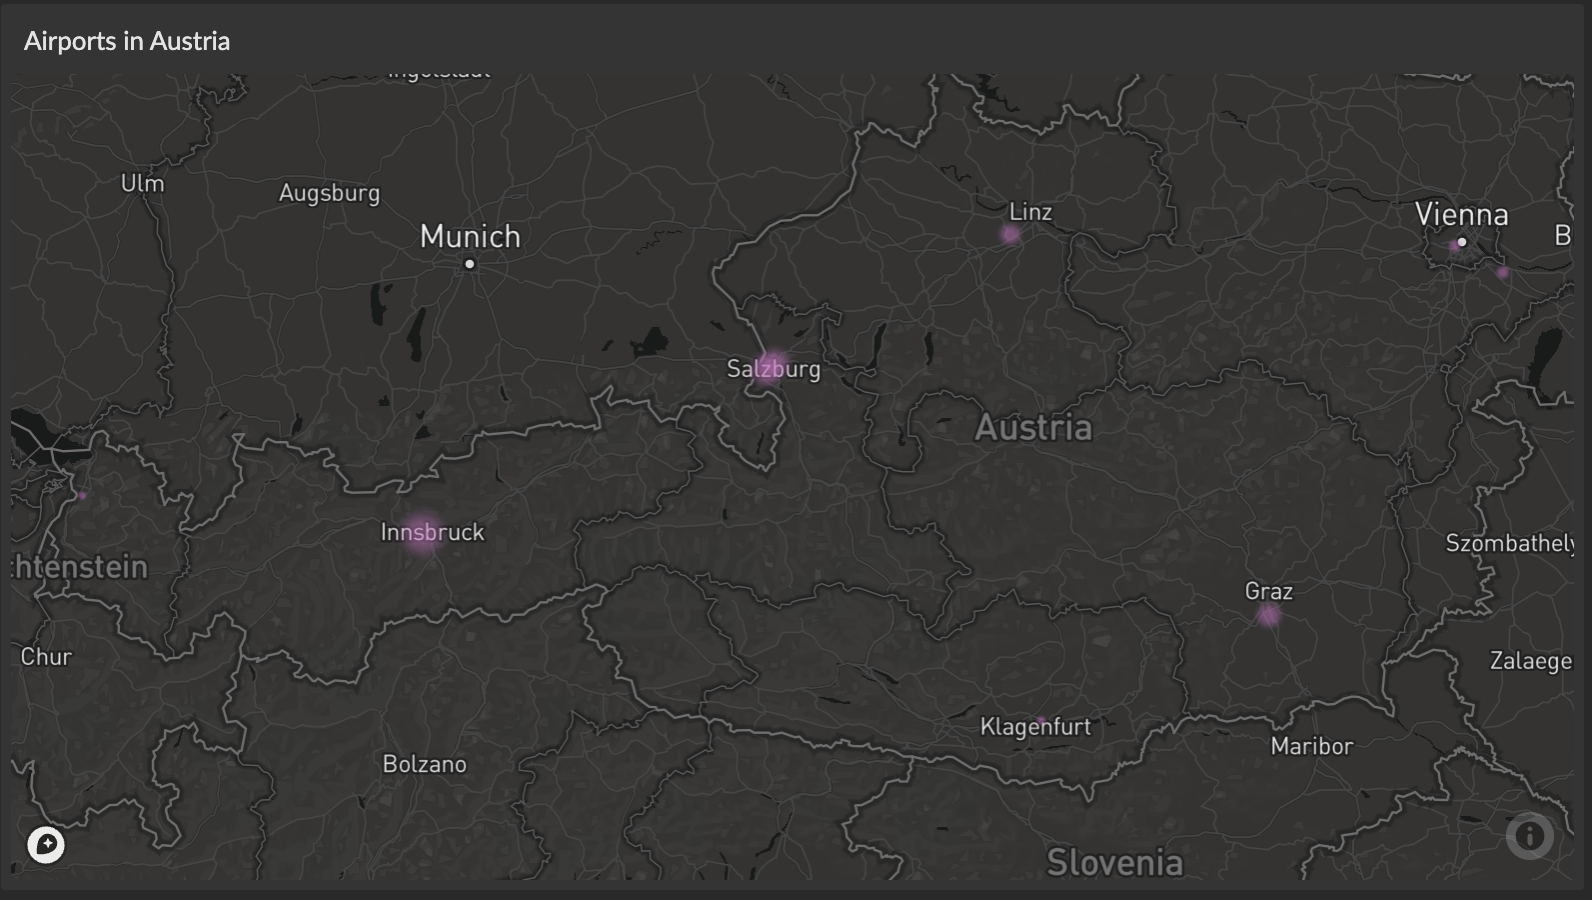Click the Mapbox logo icon
Screen dimensions: 1592x900
[46, 845]
